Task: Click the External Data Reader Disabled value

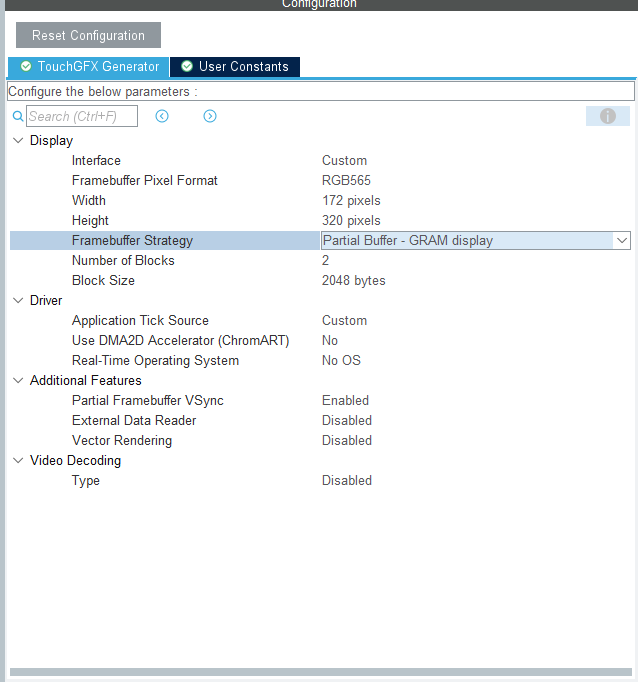Action: (x=347, y=421)
